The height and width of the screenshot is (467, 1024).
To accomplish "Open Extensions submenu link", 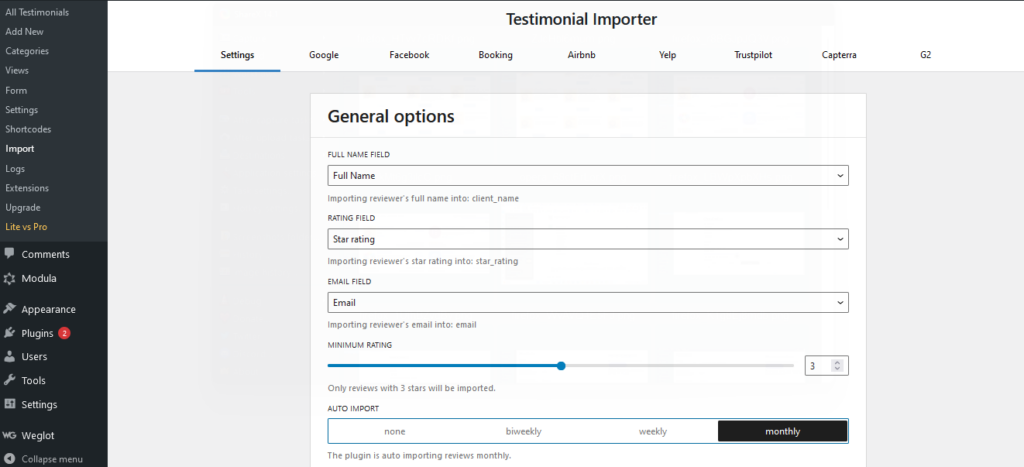I will 27,188.
